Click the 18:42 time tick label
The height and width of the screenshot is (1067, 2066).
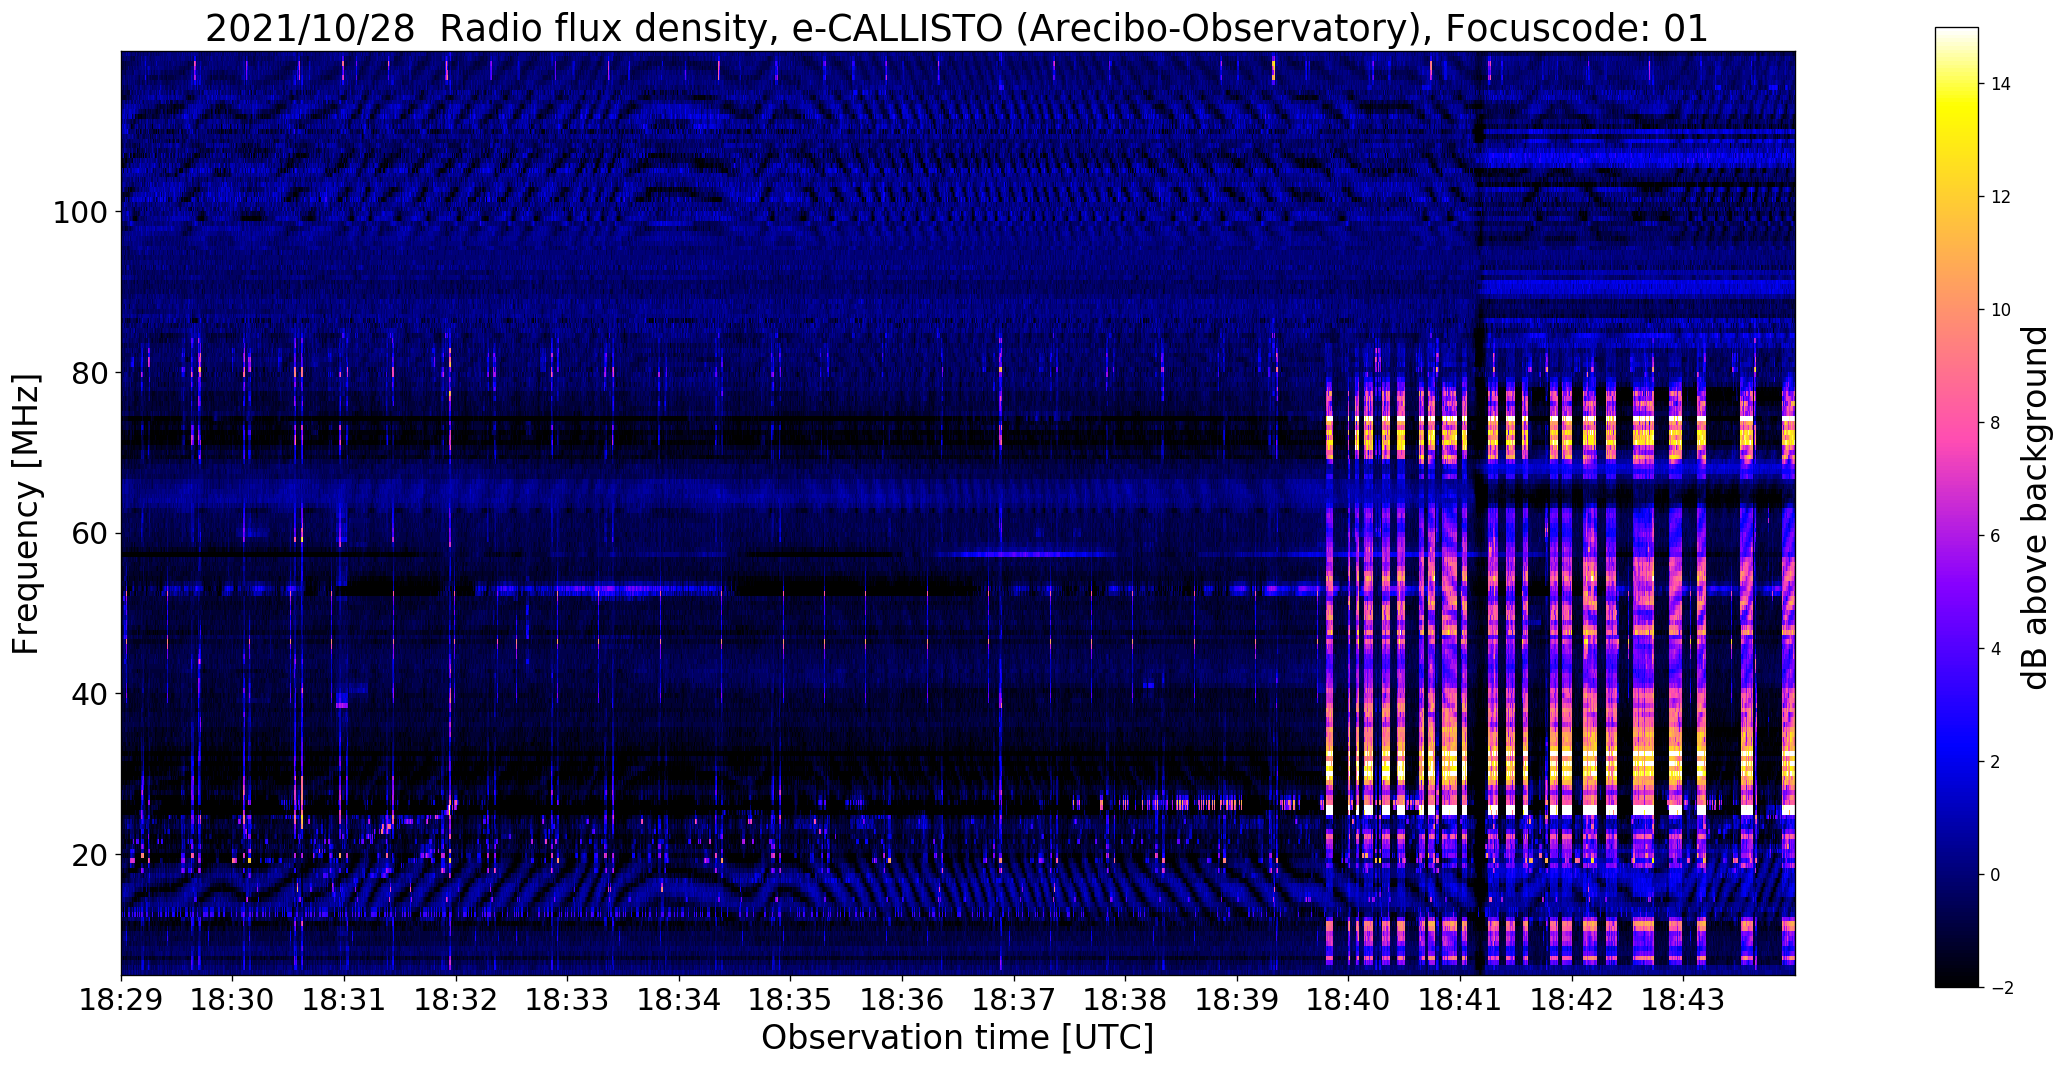click(x=1572, y=1000)
